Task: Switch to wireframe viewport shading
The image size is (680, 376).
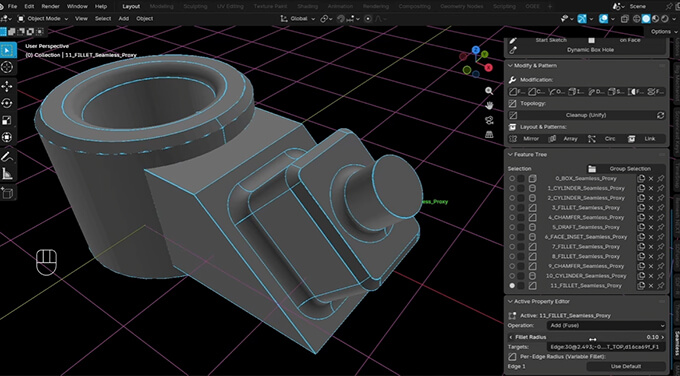Action: [x=637, y=19]
